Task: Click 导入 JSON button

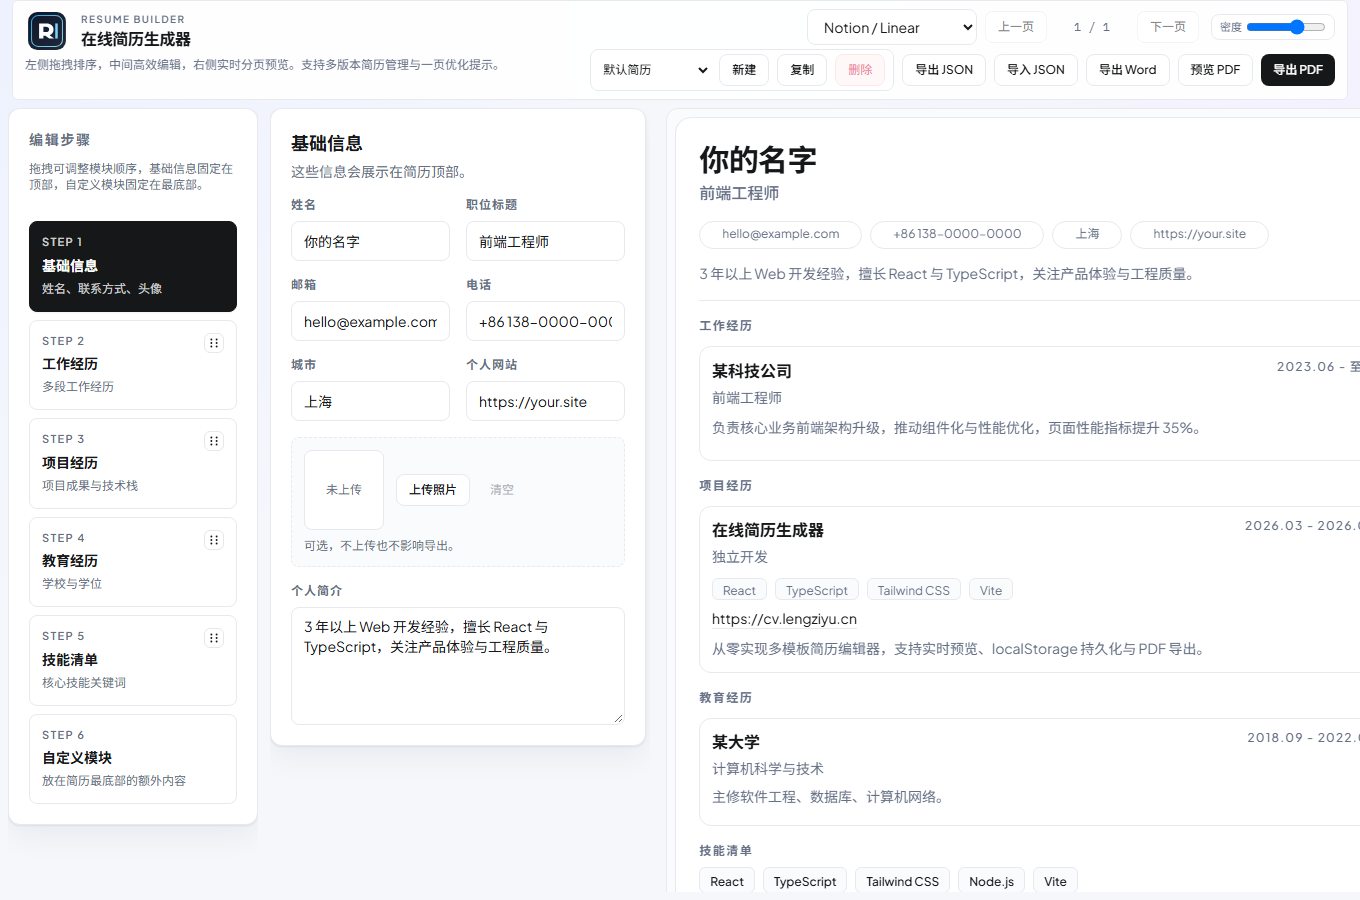Action: pos(1036,70)
